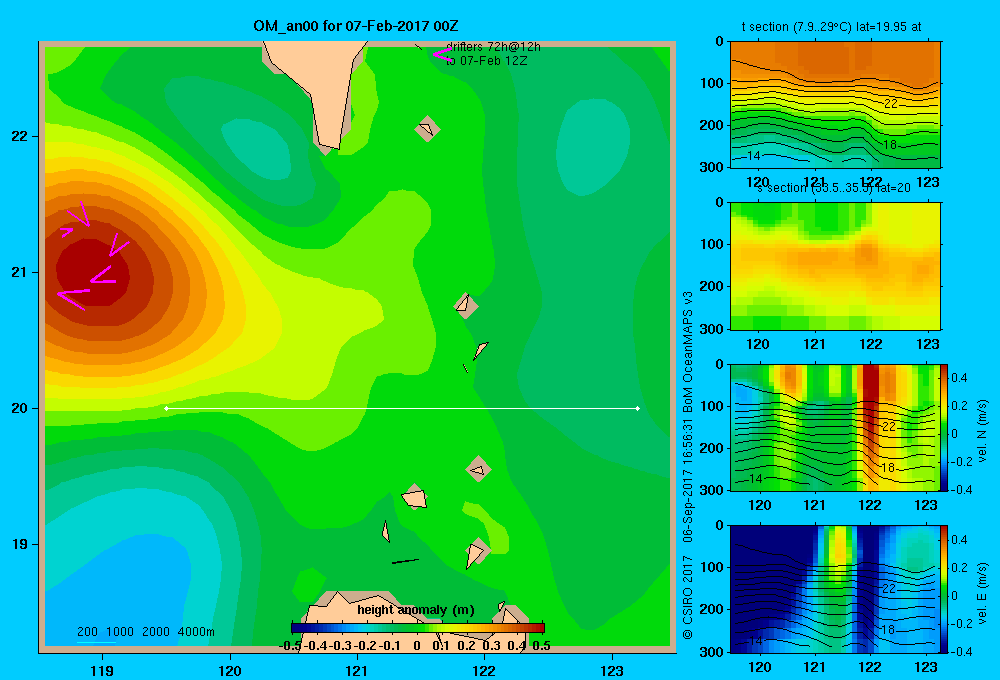This screenshot has width=1000, height=680.
Task: Click the "0.4" tick on the vel. N colorbar
Action: click(959, 378)
